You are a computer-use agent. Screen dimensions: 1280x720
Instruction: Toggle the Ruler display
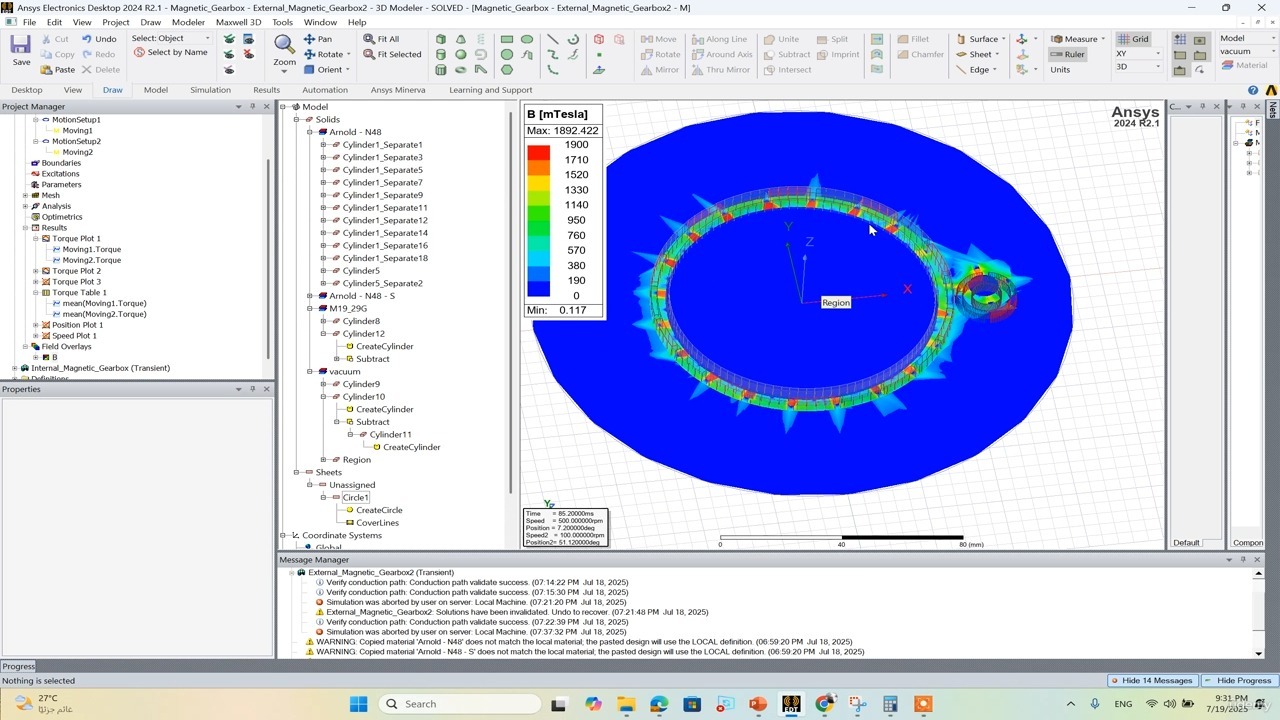1068,54
